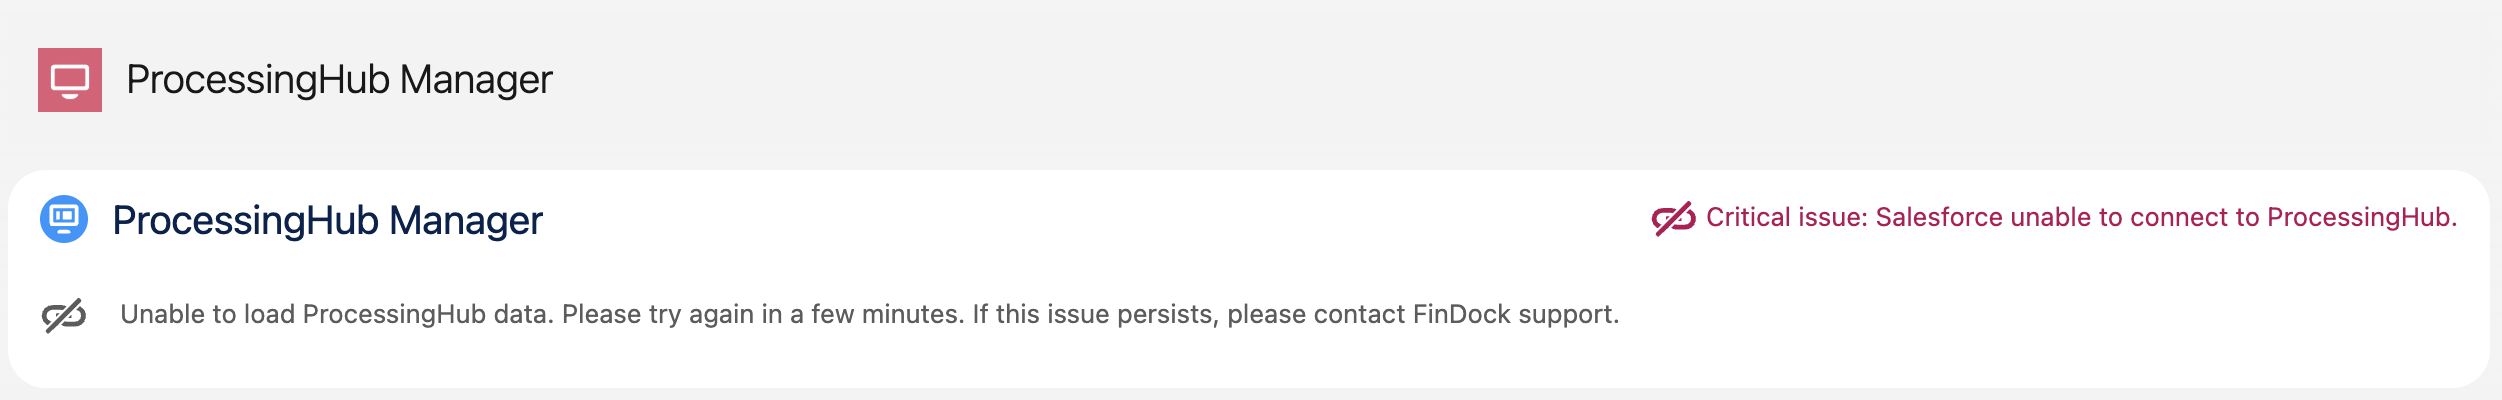
Task: Click the Critical issue status message
Action: point(2080,218)
